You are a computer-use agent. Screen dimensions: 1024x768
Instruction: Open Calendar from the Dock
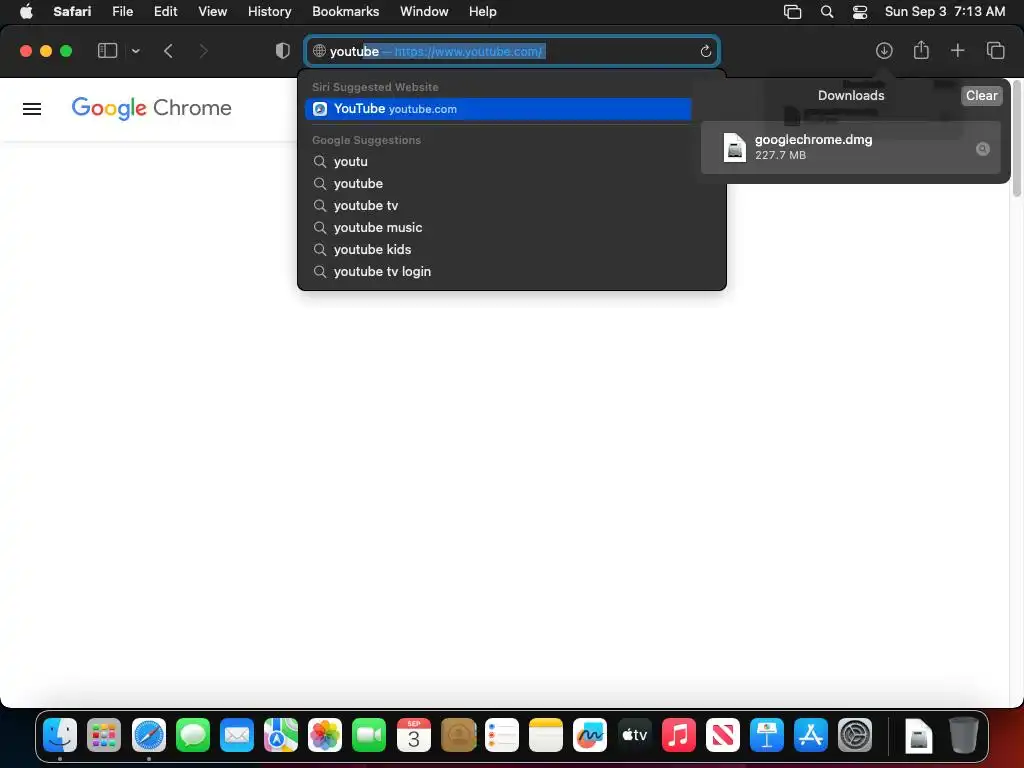click(414, 735)
